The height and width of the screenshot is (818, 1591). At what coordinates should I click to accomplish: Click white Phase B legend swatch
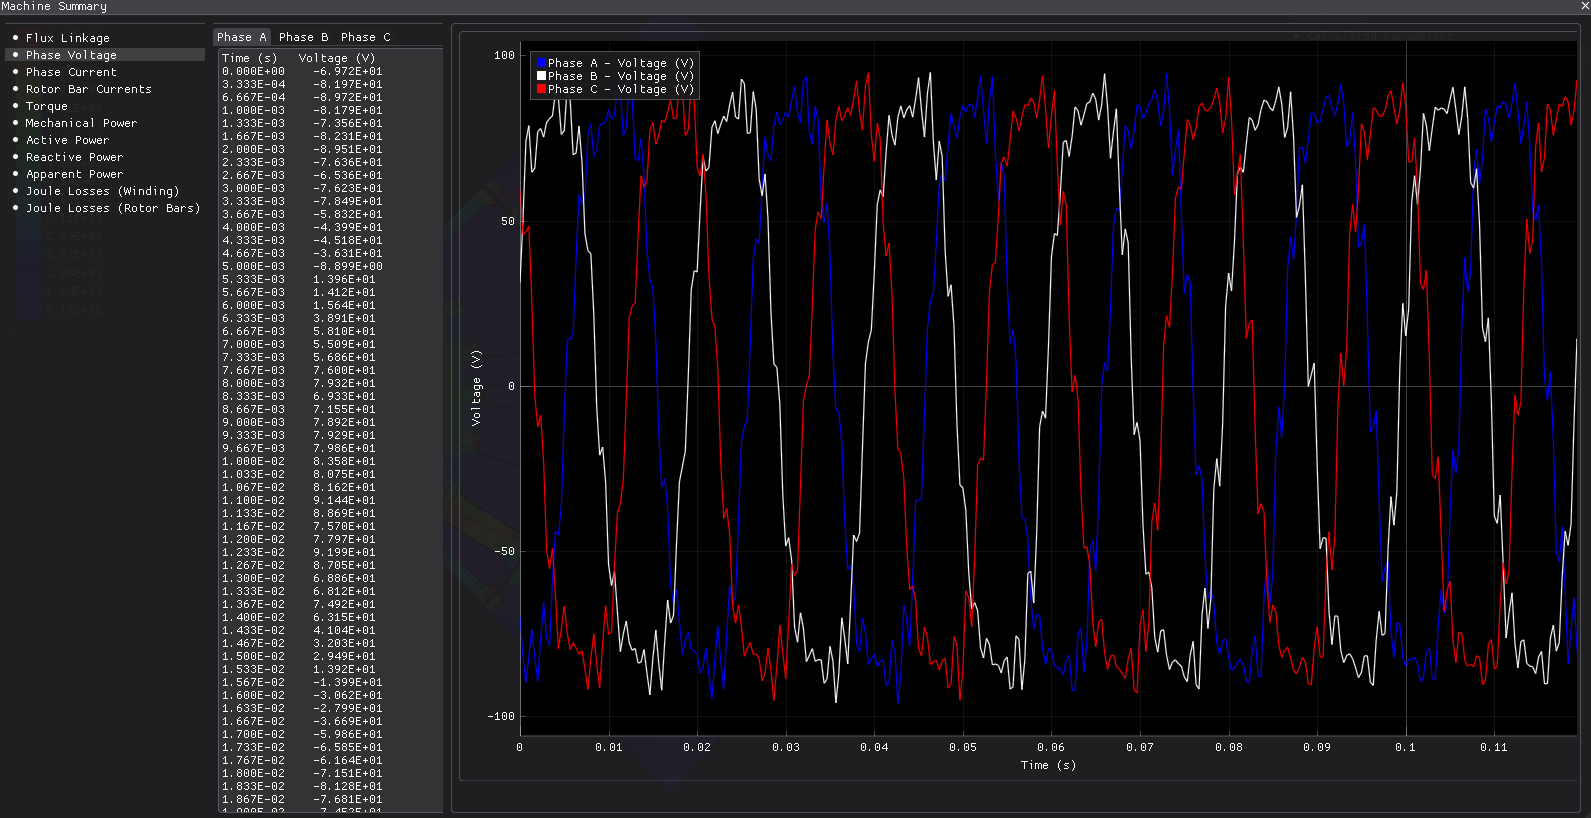[541, 76]
